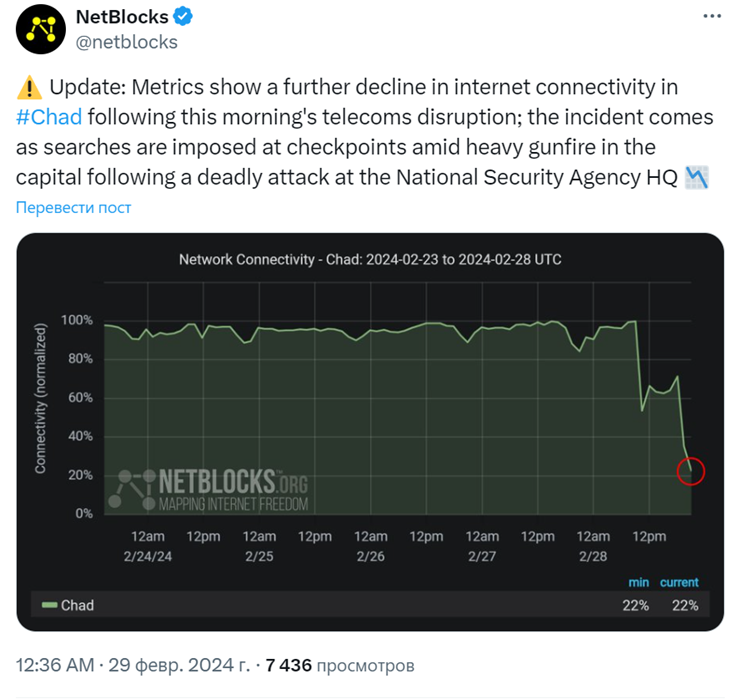739x699 pixels.
Task: Open the tweet timestamp 12:36 AM
Action: 55,665
